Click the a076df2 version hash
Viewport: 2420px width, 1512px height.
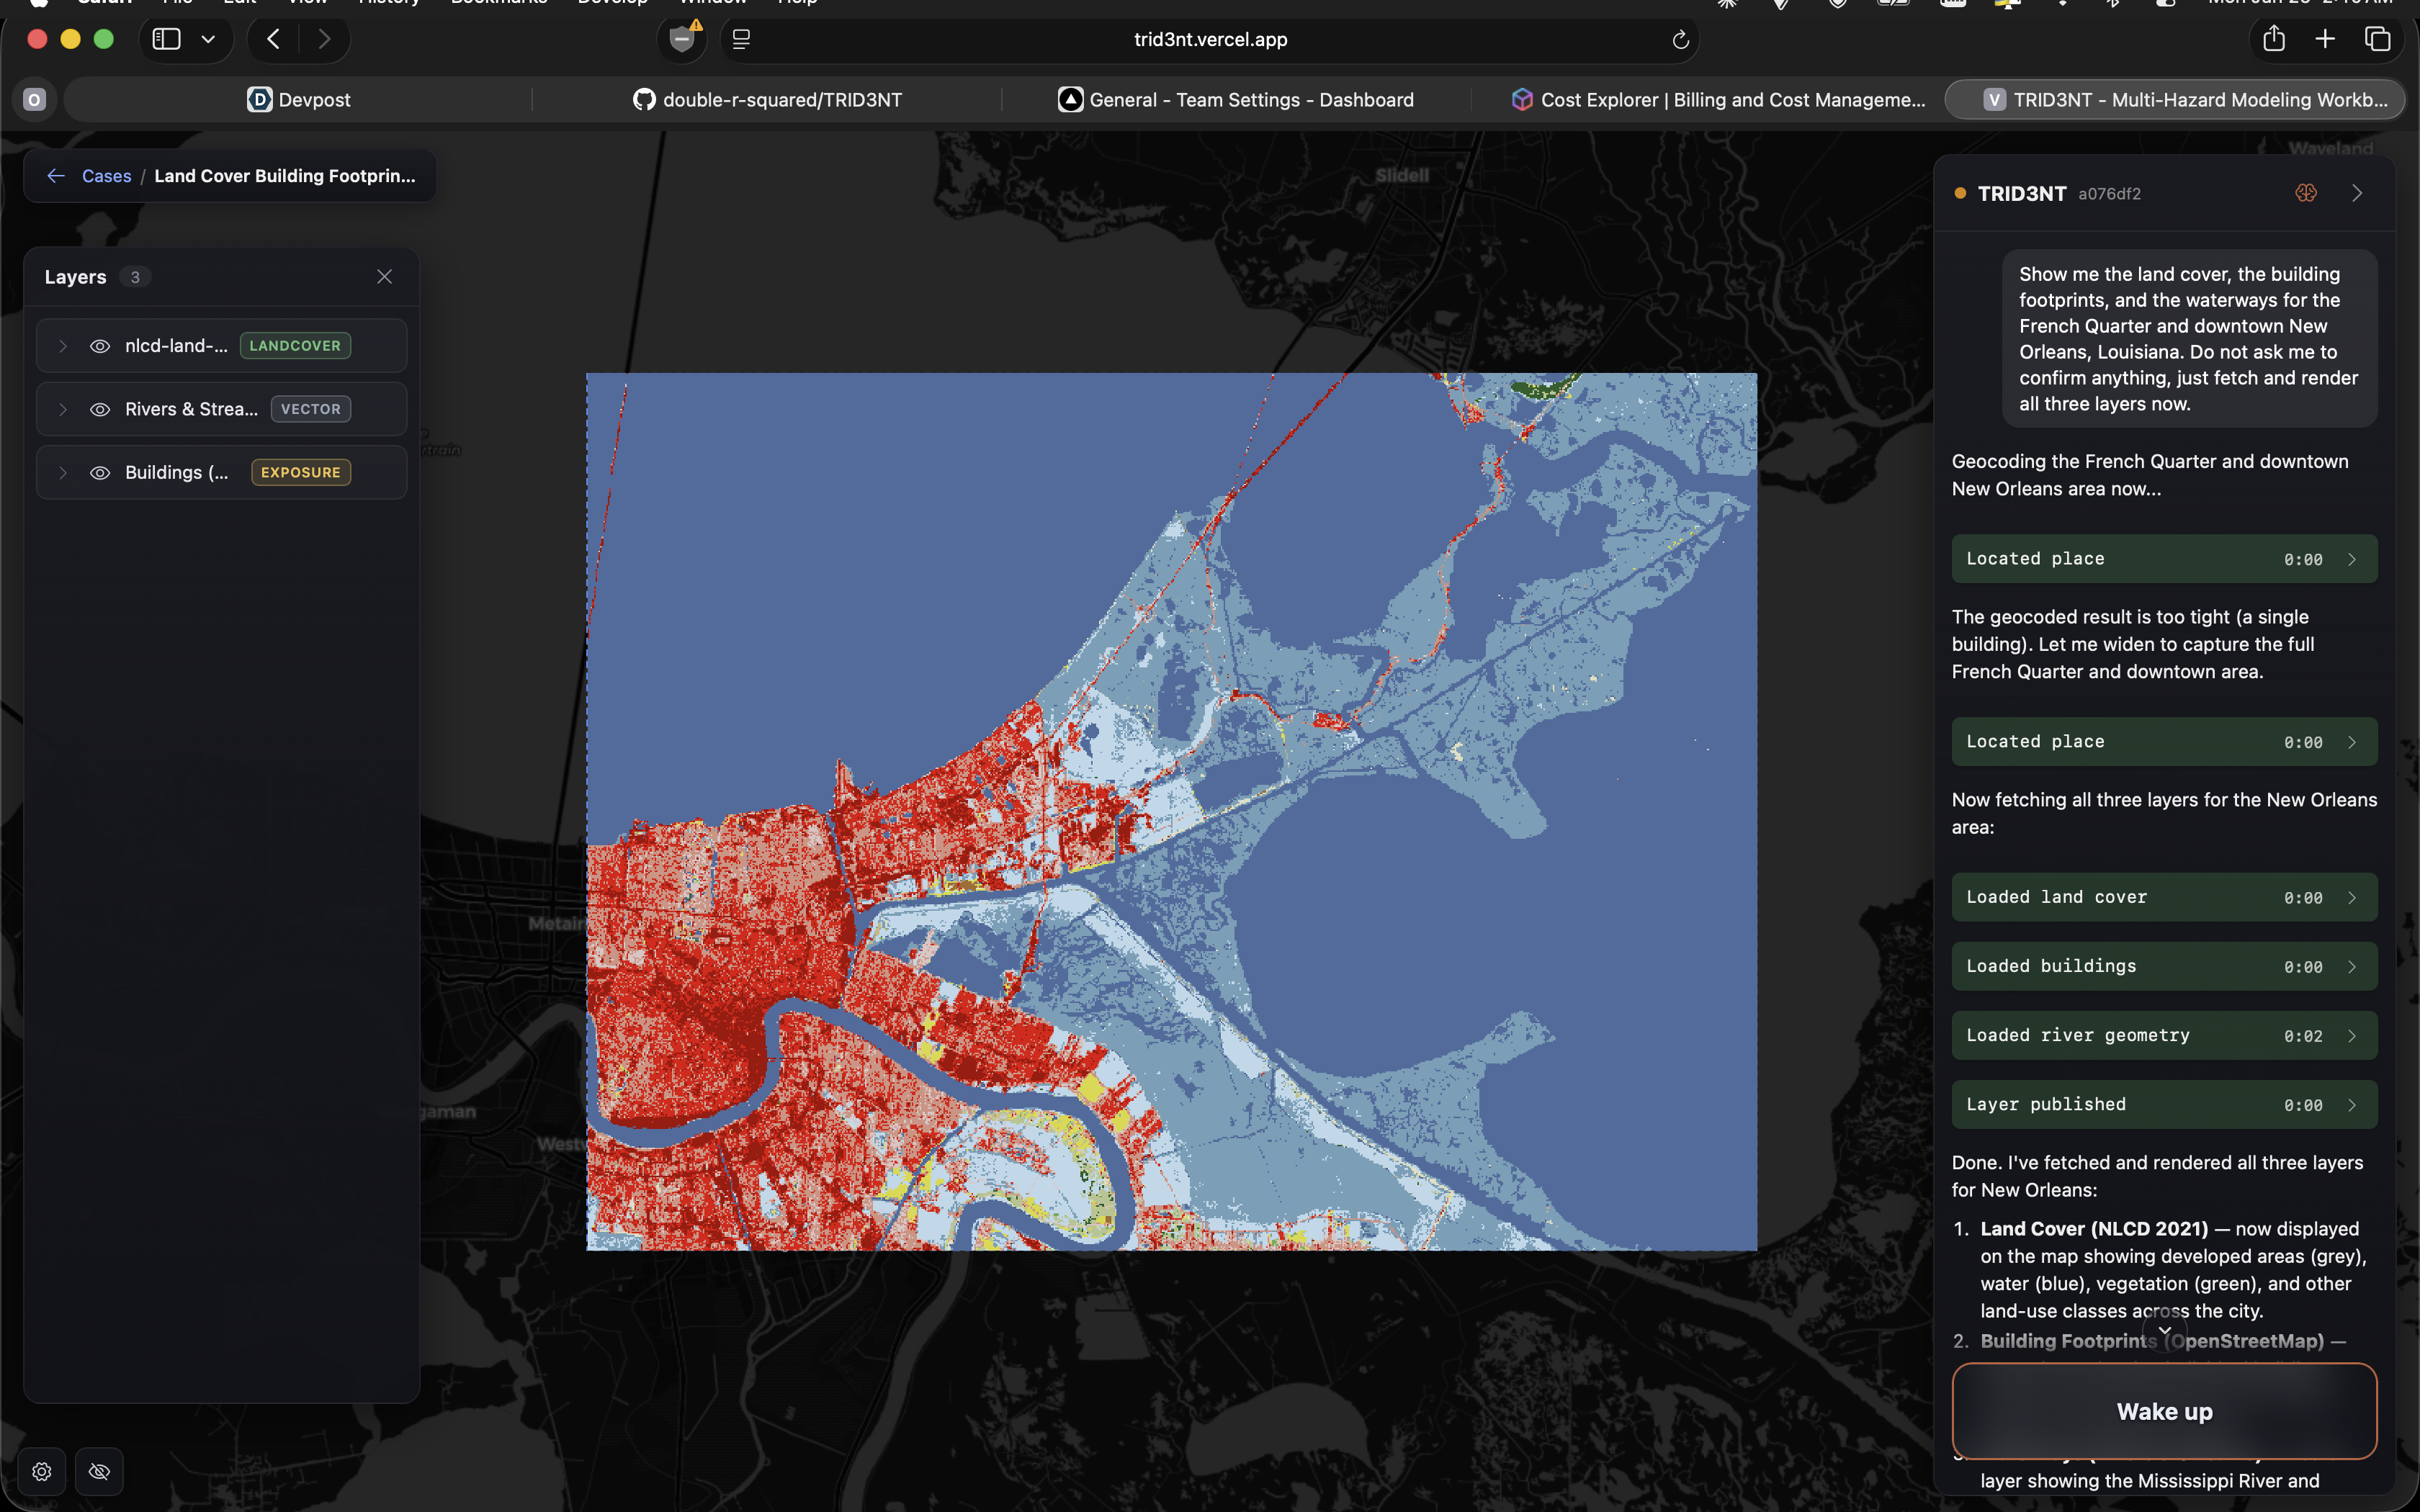click(2109, 194)
